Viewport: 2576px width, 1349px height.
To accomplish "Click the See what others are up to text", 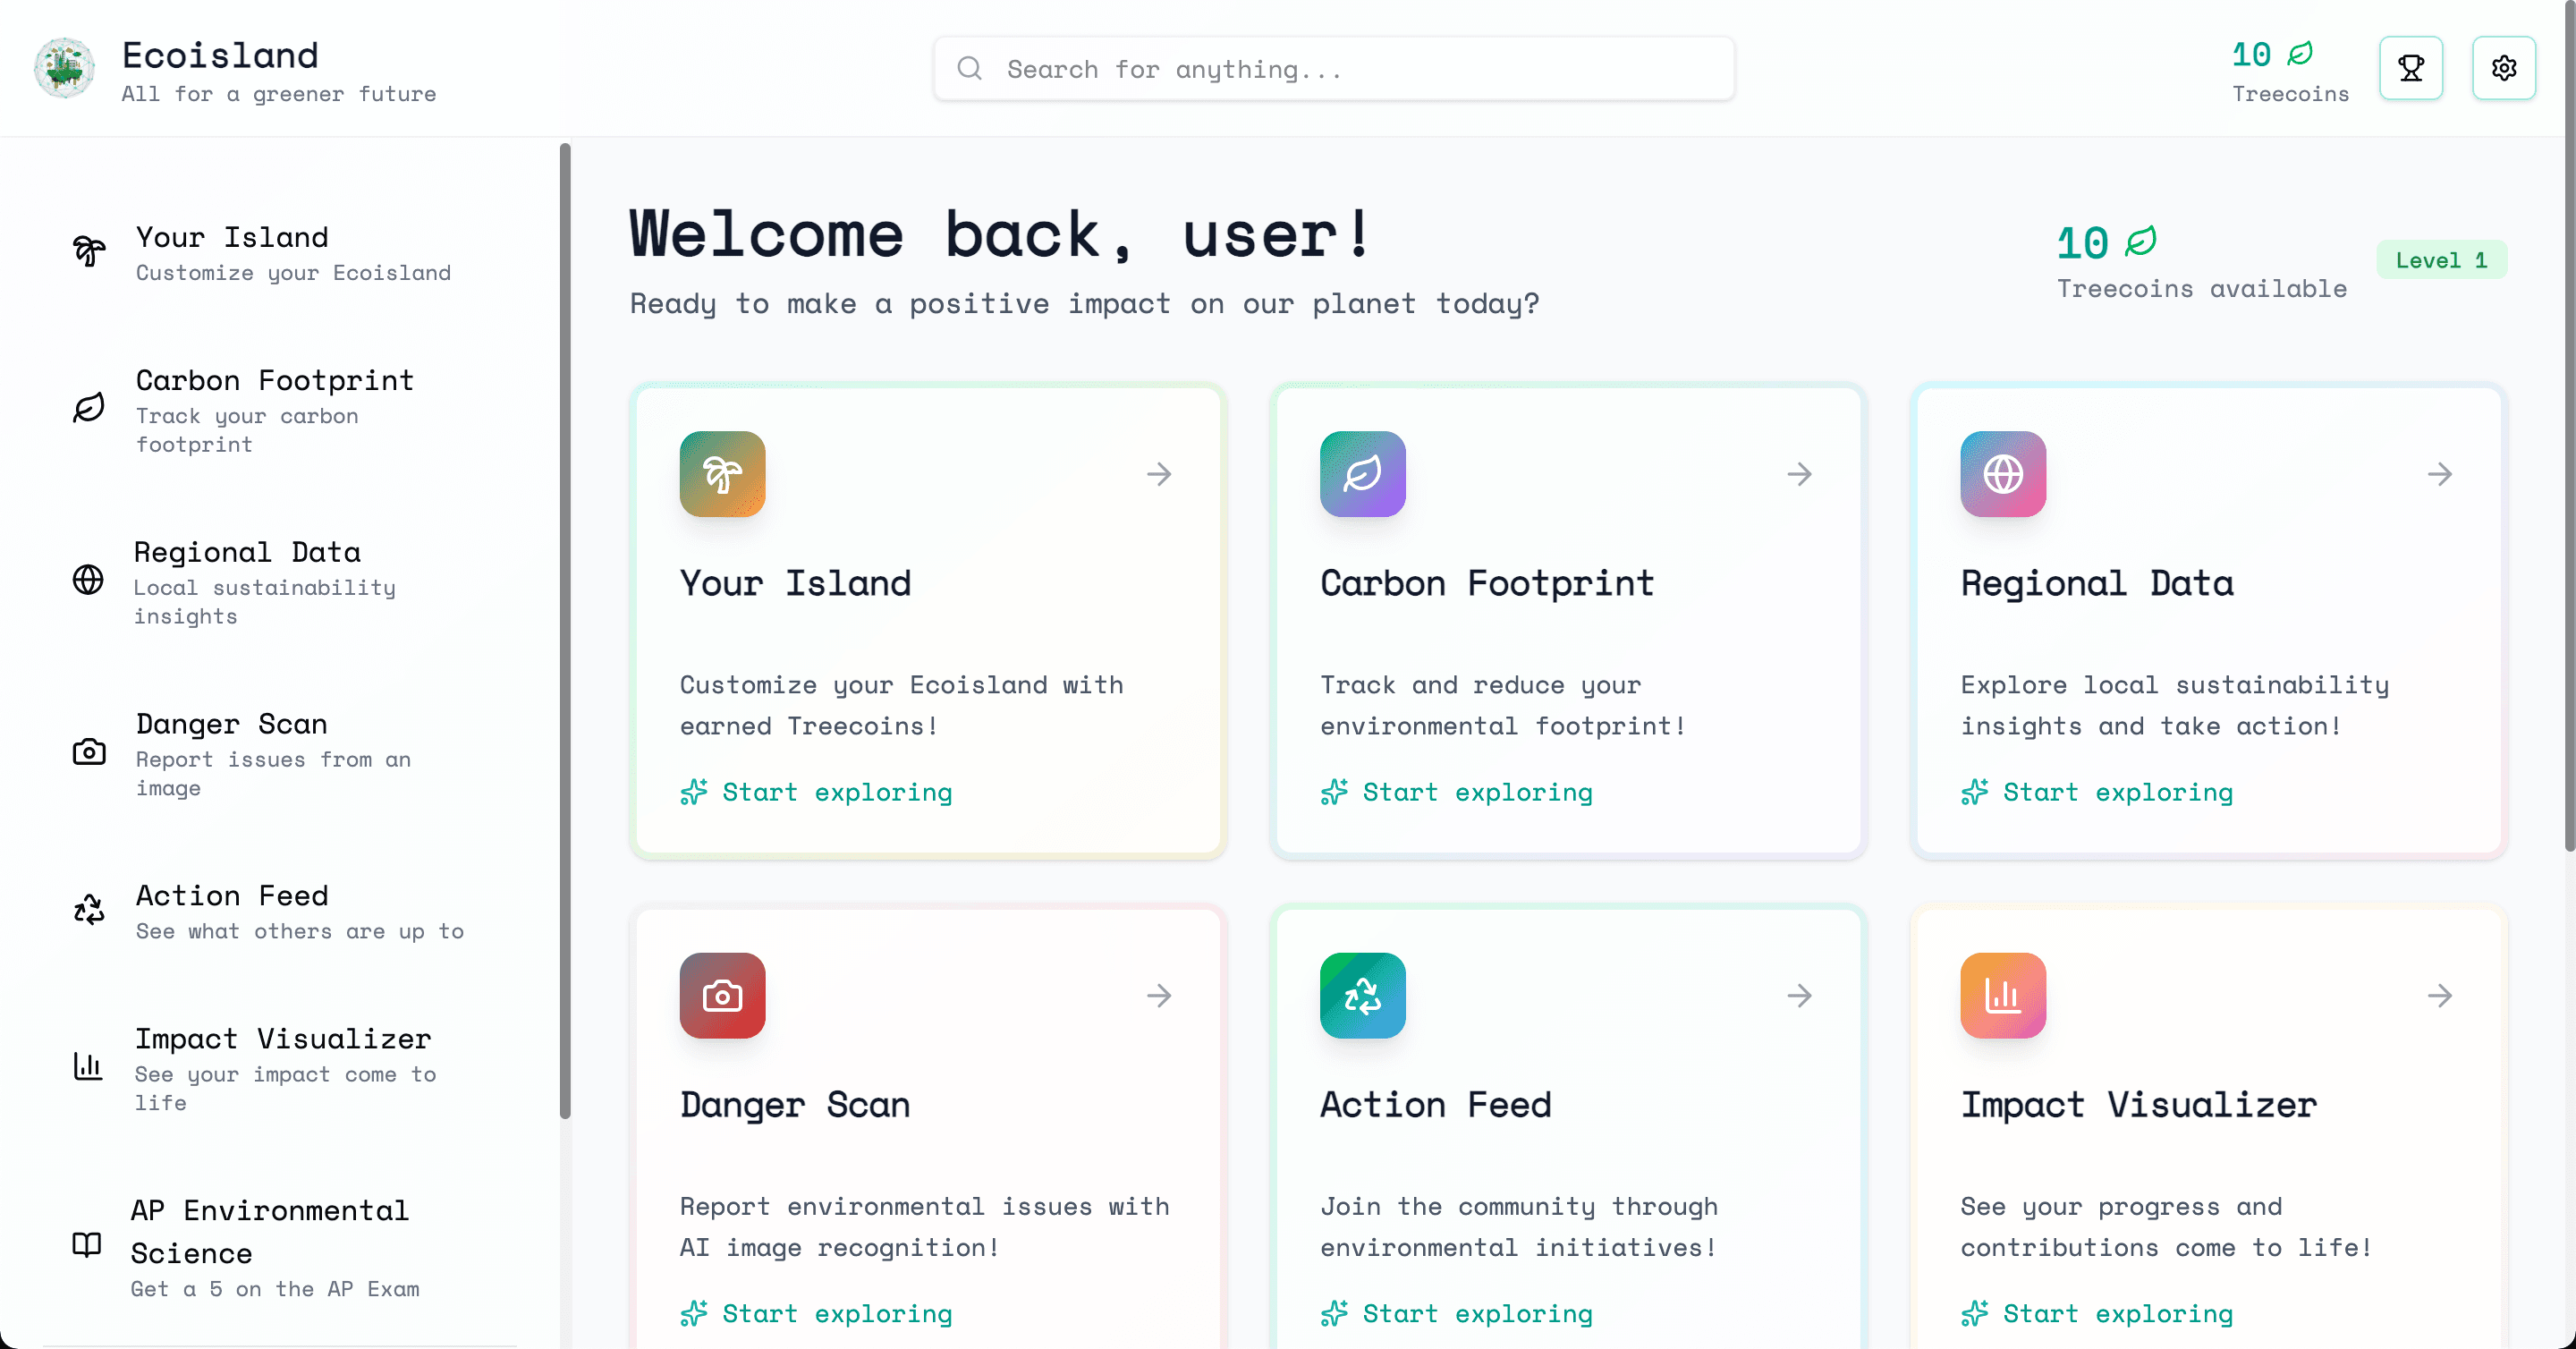I will point(300,931).
